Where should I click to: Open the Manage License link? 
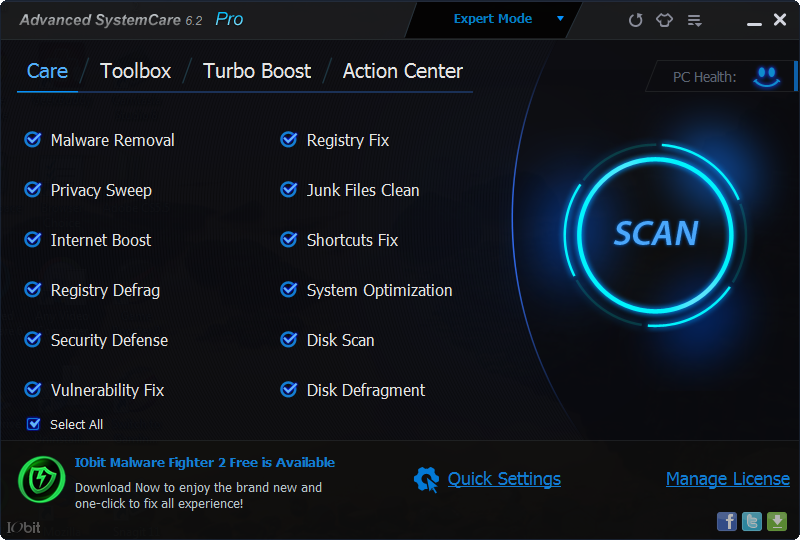pyautogui.click(x=727, y=479)
